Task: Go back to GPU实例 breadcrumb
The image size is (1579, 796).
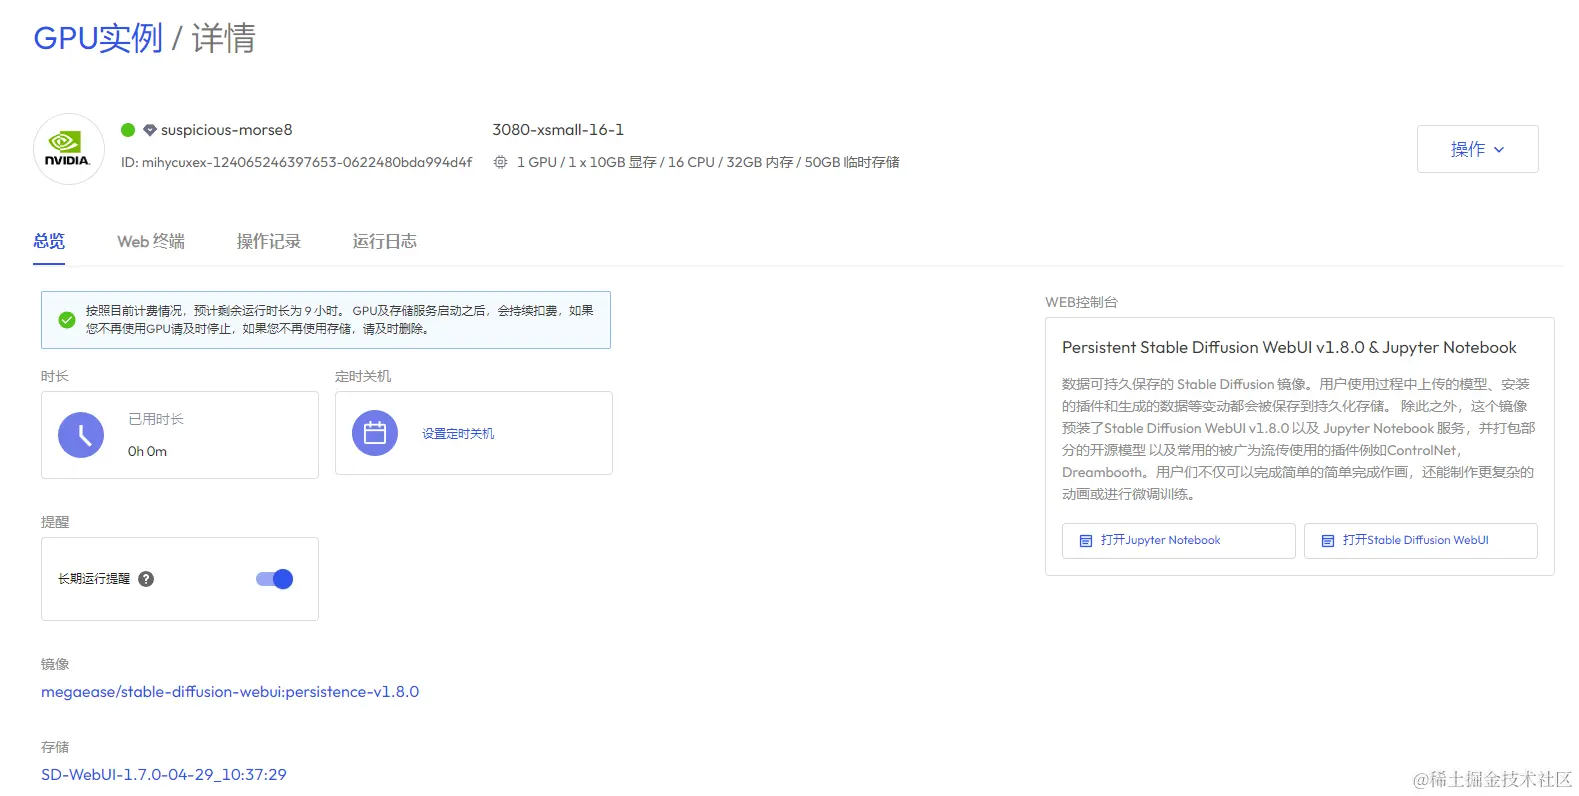Action: pos(98,38)
